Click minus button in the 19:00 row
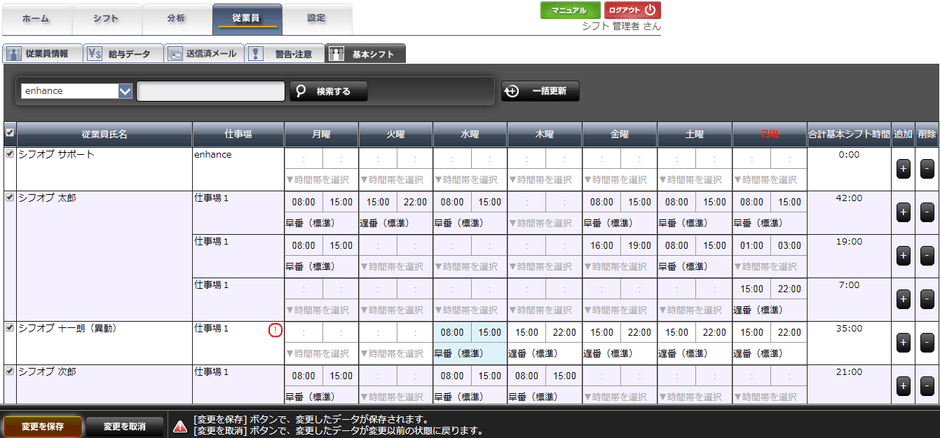Screen dimensions: 940x438 [926, 256]
